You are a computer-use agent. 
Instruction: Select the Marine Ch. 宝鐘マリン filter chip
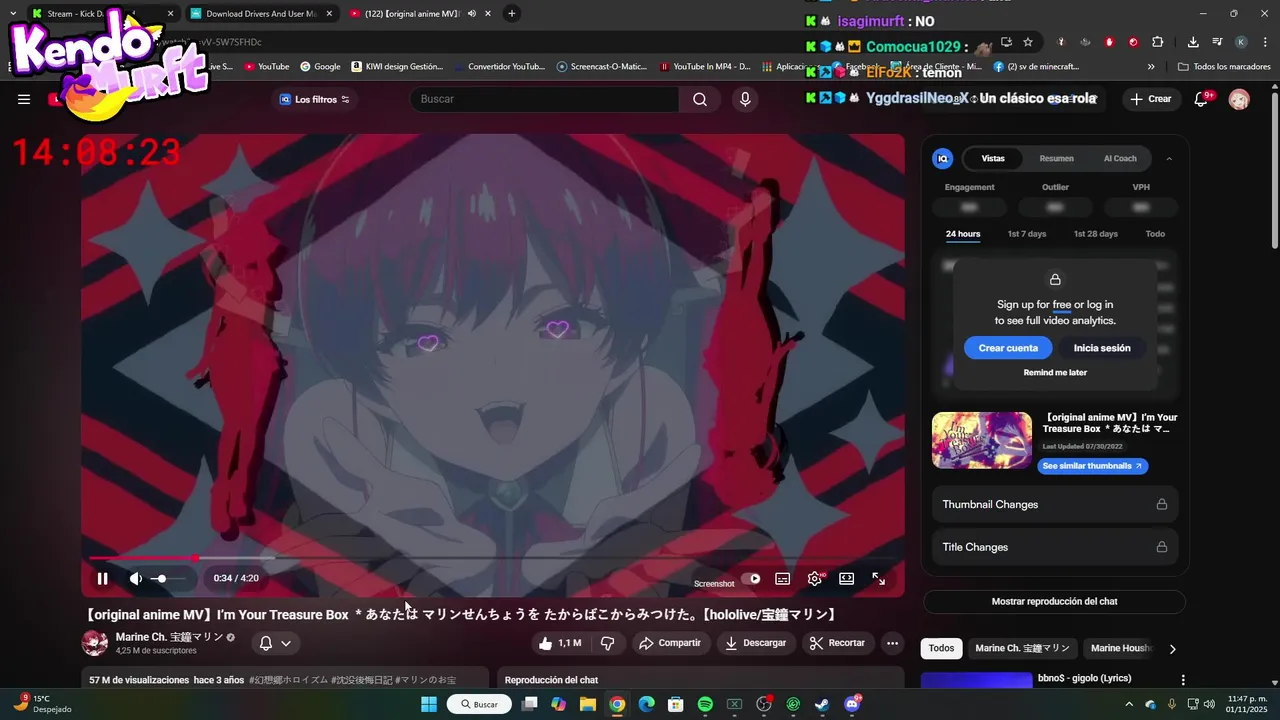coord(1022,648)
